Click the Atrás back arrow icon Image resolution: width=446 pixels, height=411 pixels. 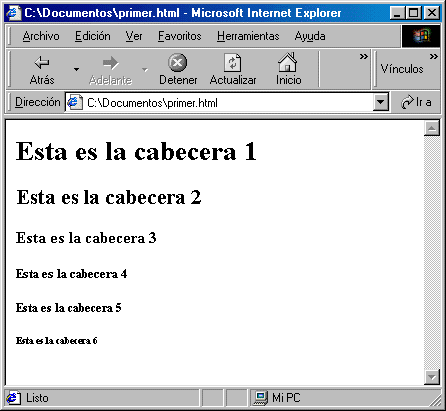pos(42,62)
